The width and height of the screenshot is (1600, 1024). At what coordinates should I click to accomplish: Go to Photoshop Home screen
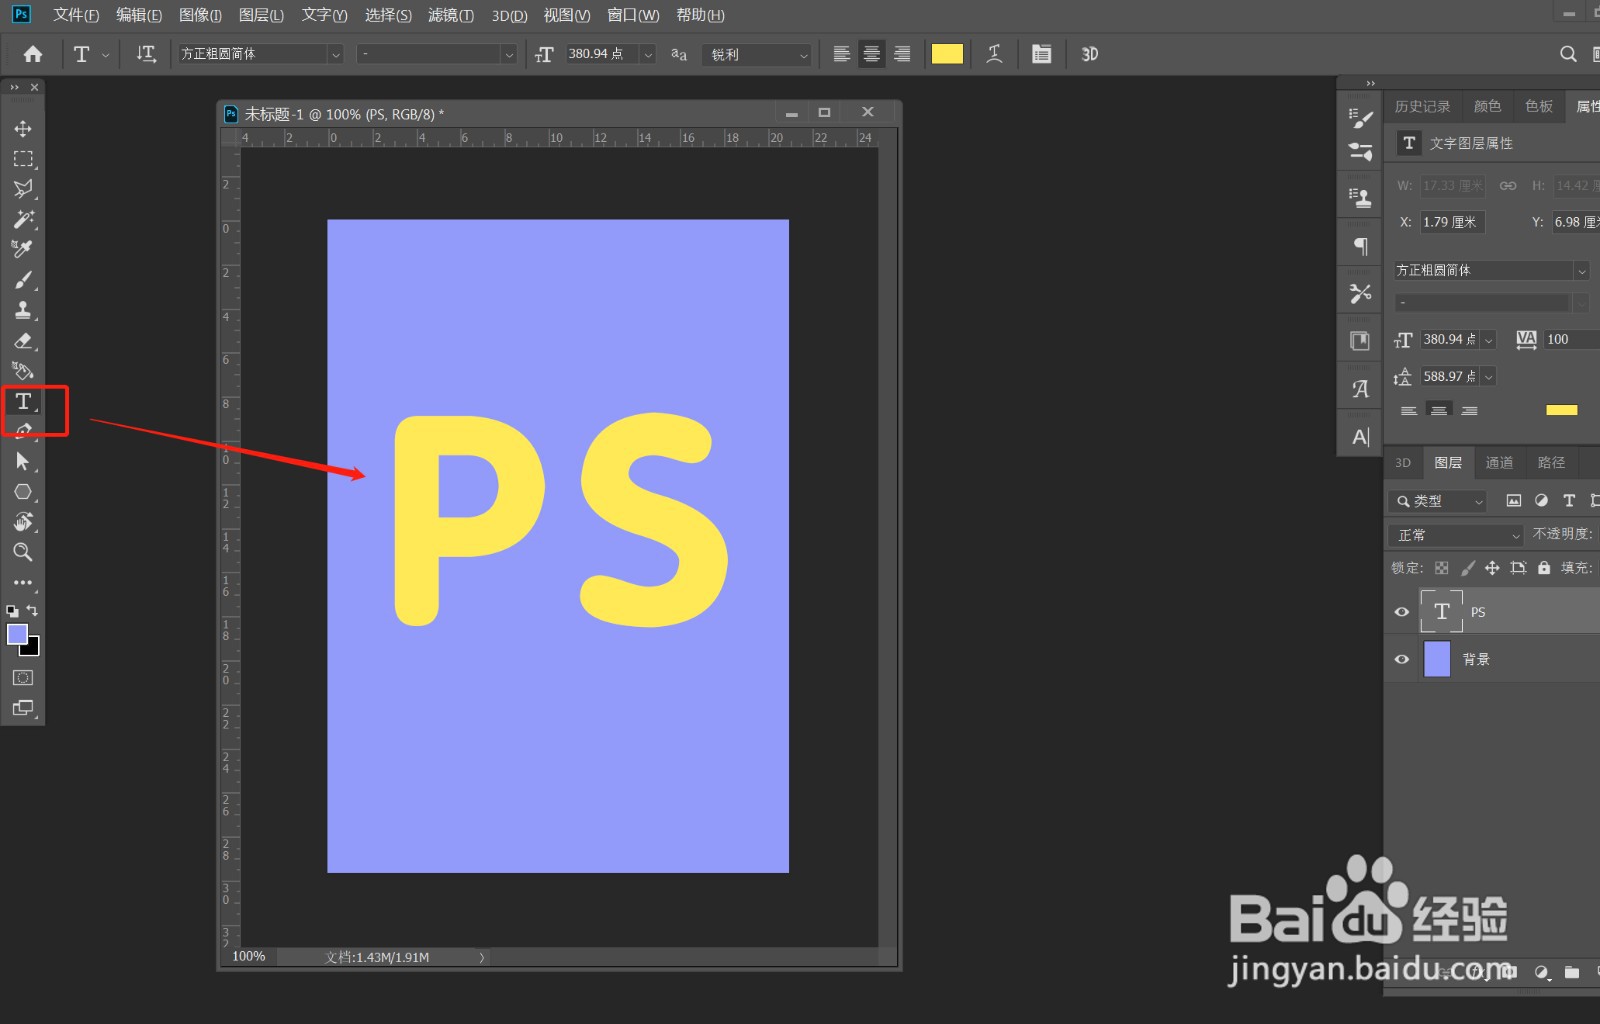pyautogui.click(x=33, y=54)
